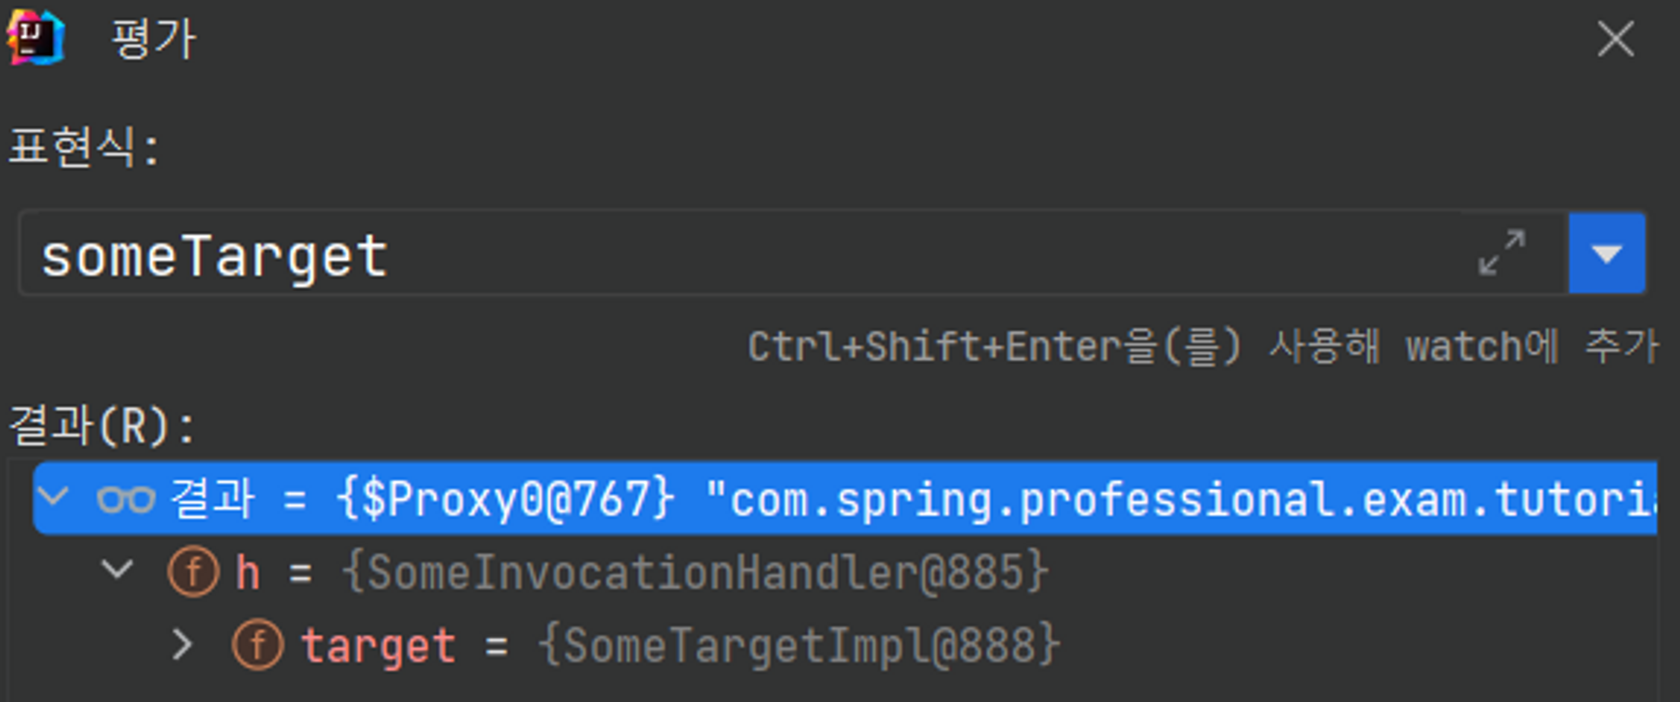Select the SomeTargetImpl@888 value
1680x702 pixels.
[x=799, y=645]
